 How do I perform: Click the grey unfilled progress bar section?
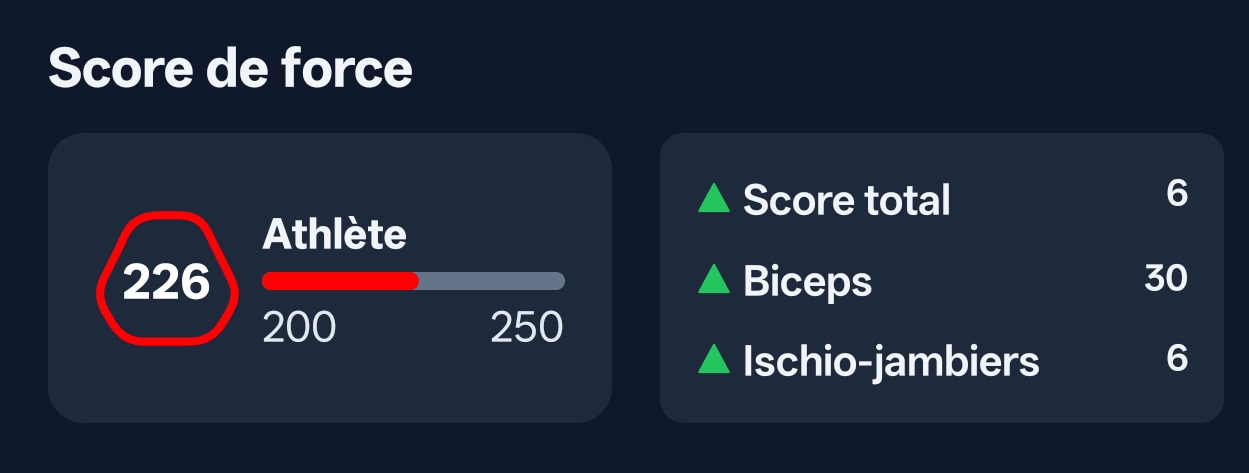pos(492,281)
